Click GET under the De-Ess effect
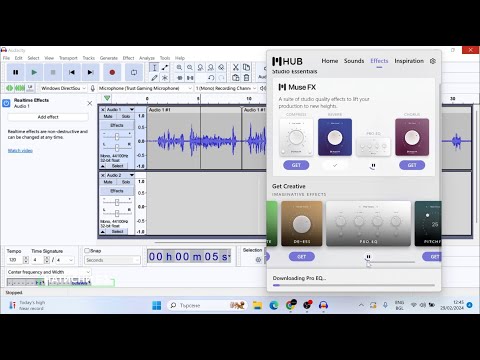The image size is (480, 360). click(302, 256)
